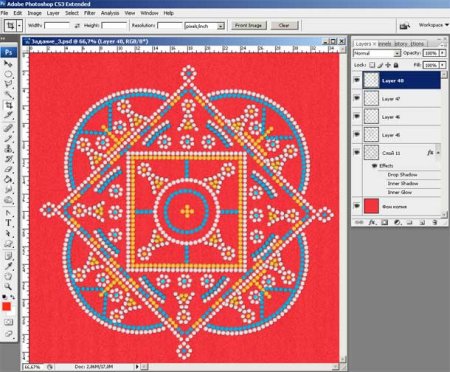Open the Filter menu

(x=90, y=13)
